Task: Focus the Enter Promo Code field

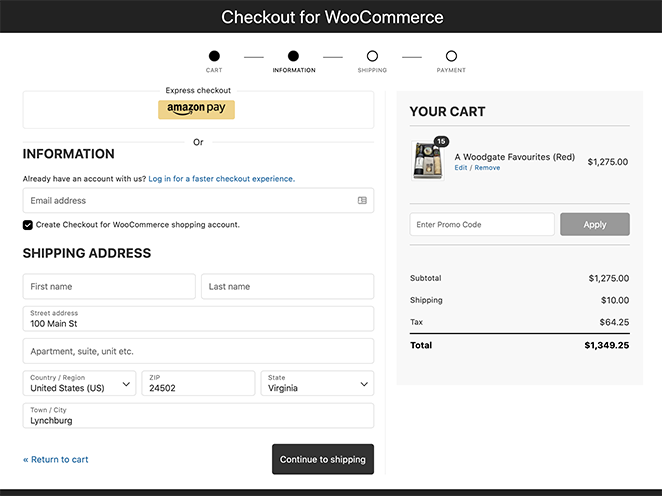Action: coord(481,225)
